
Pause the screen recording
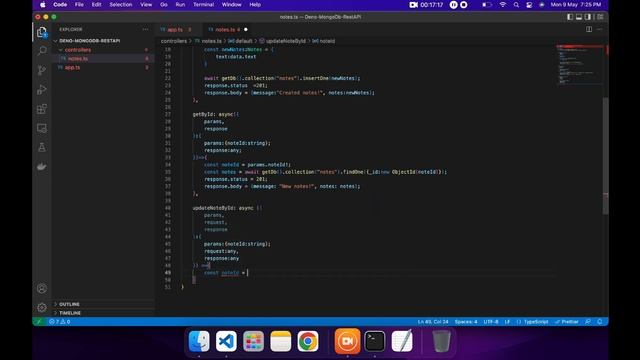coord(453,4)
